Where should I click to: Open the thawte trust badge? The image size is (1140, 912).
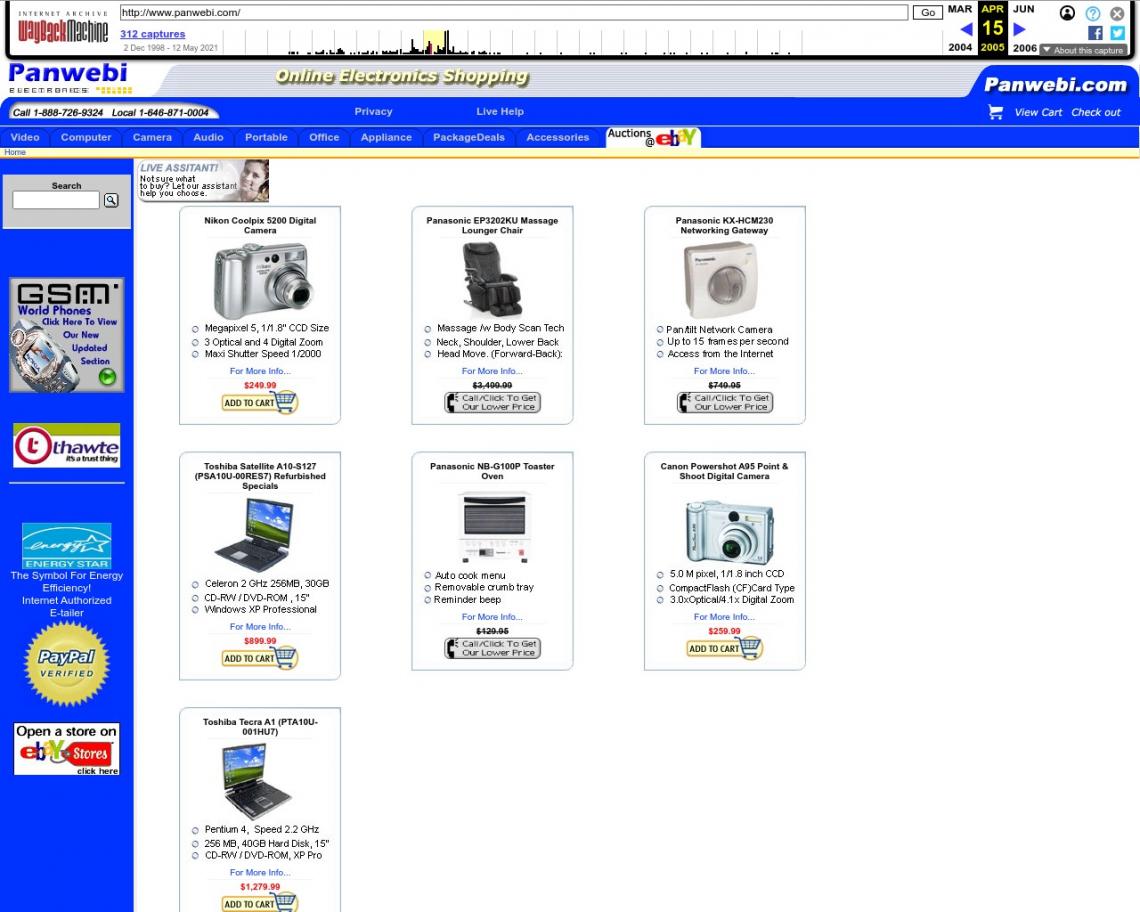click(67, 445)
